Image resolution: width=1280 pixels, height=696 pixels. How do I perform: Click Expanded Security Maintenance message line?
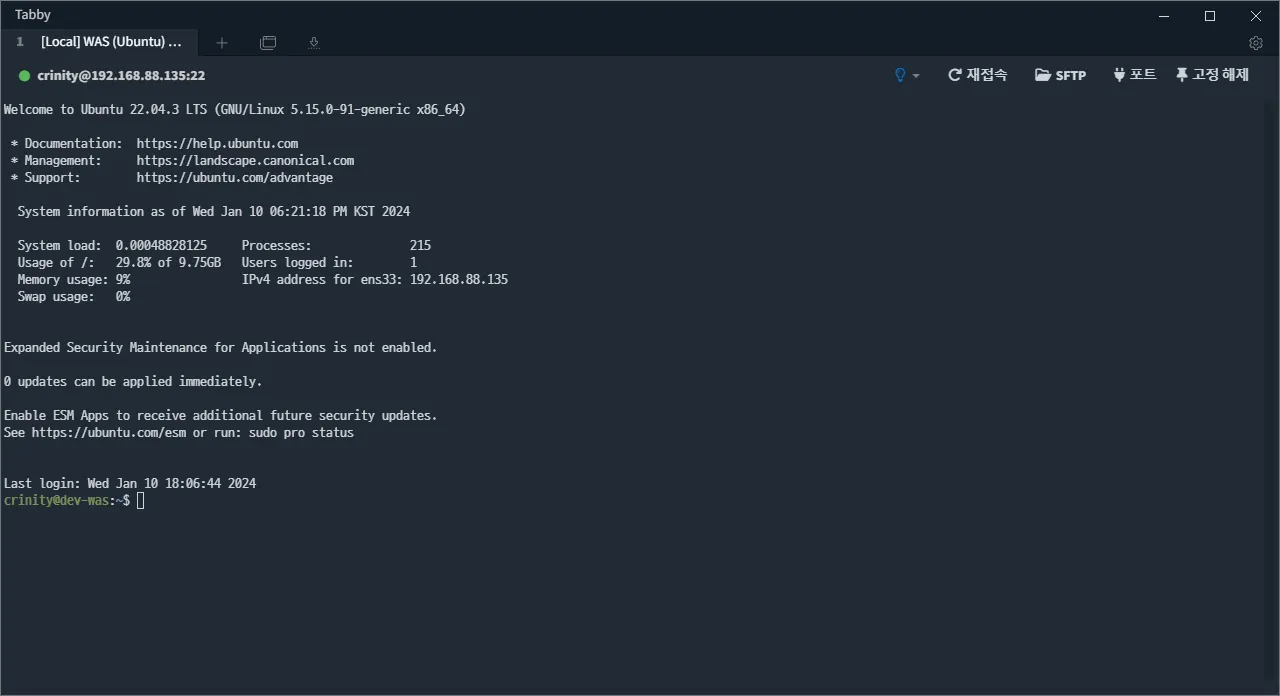[x=221, y=348]
